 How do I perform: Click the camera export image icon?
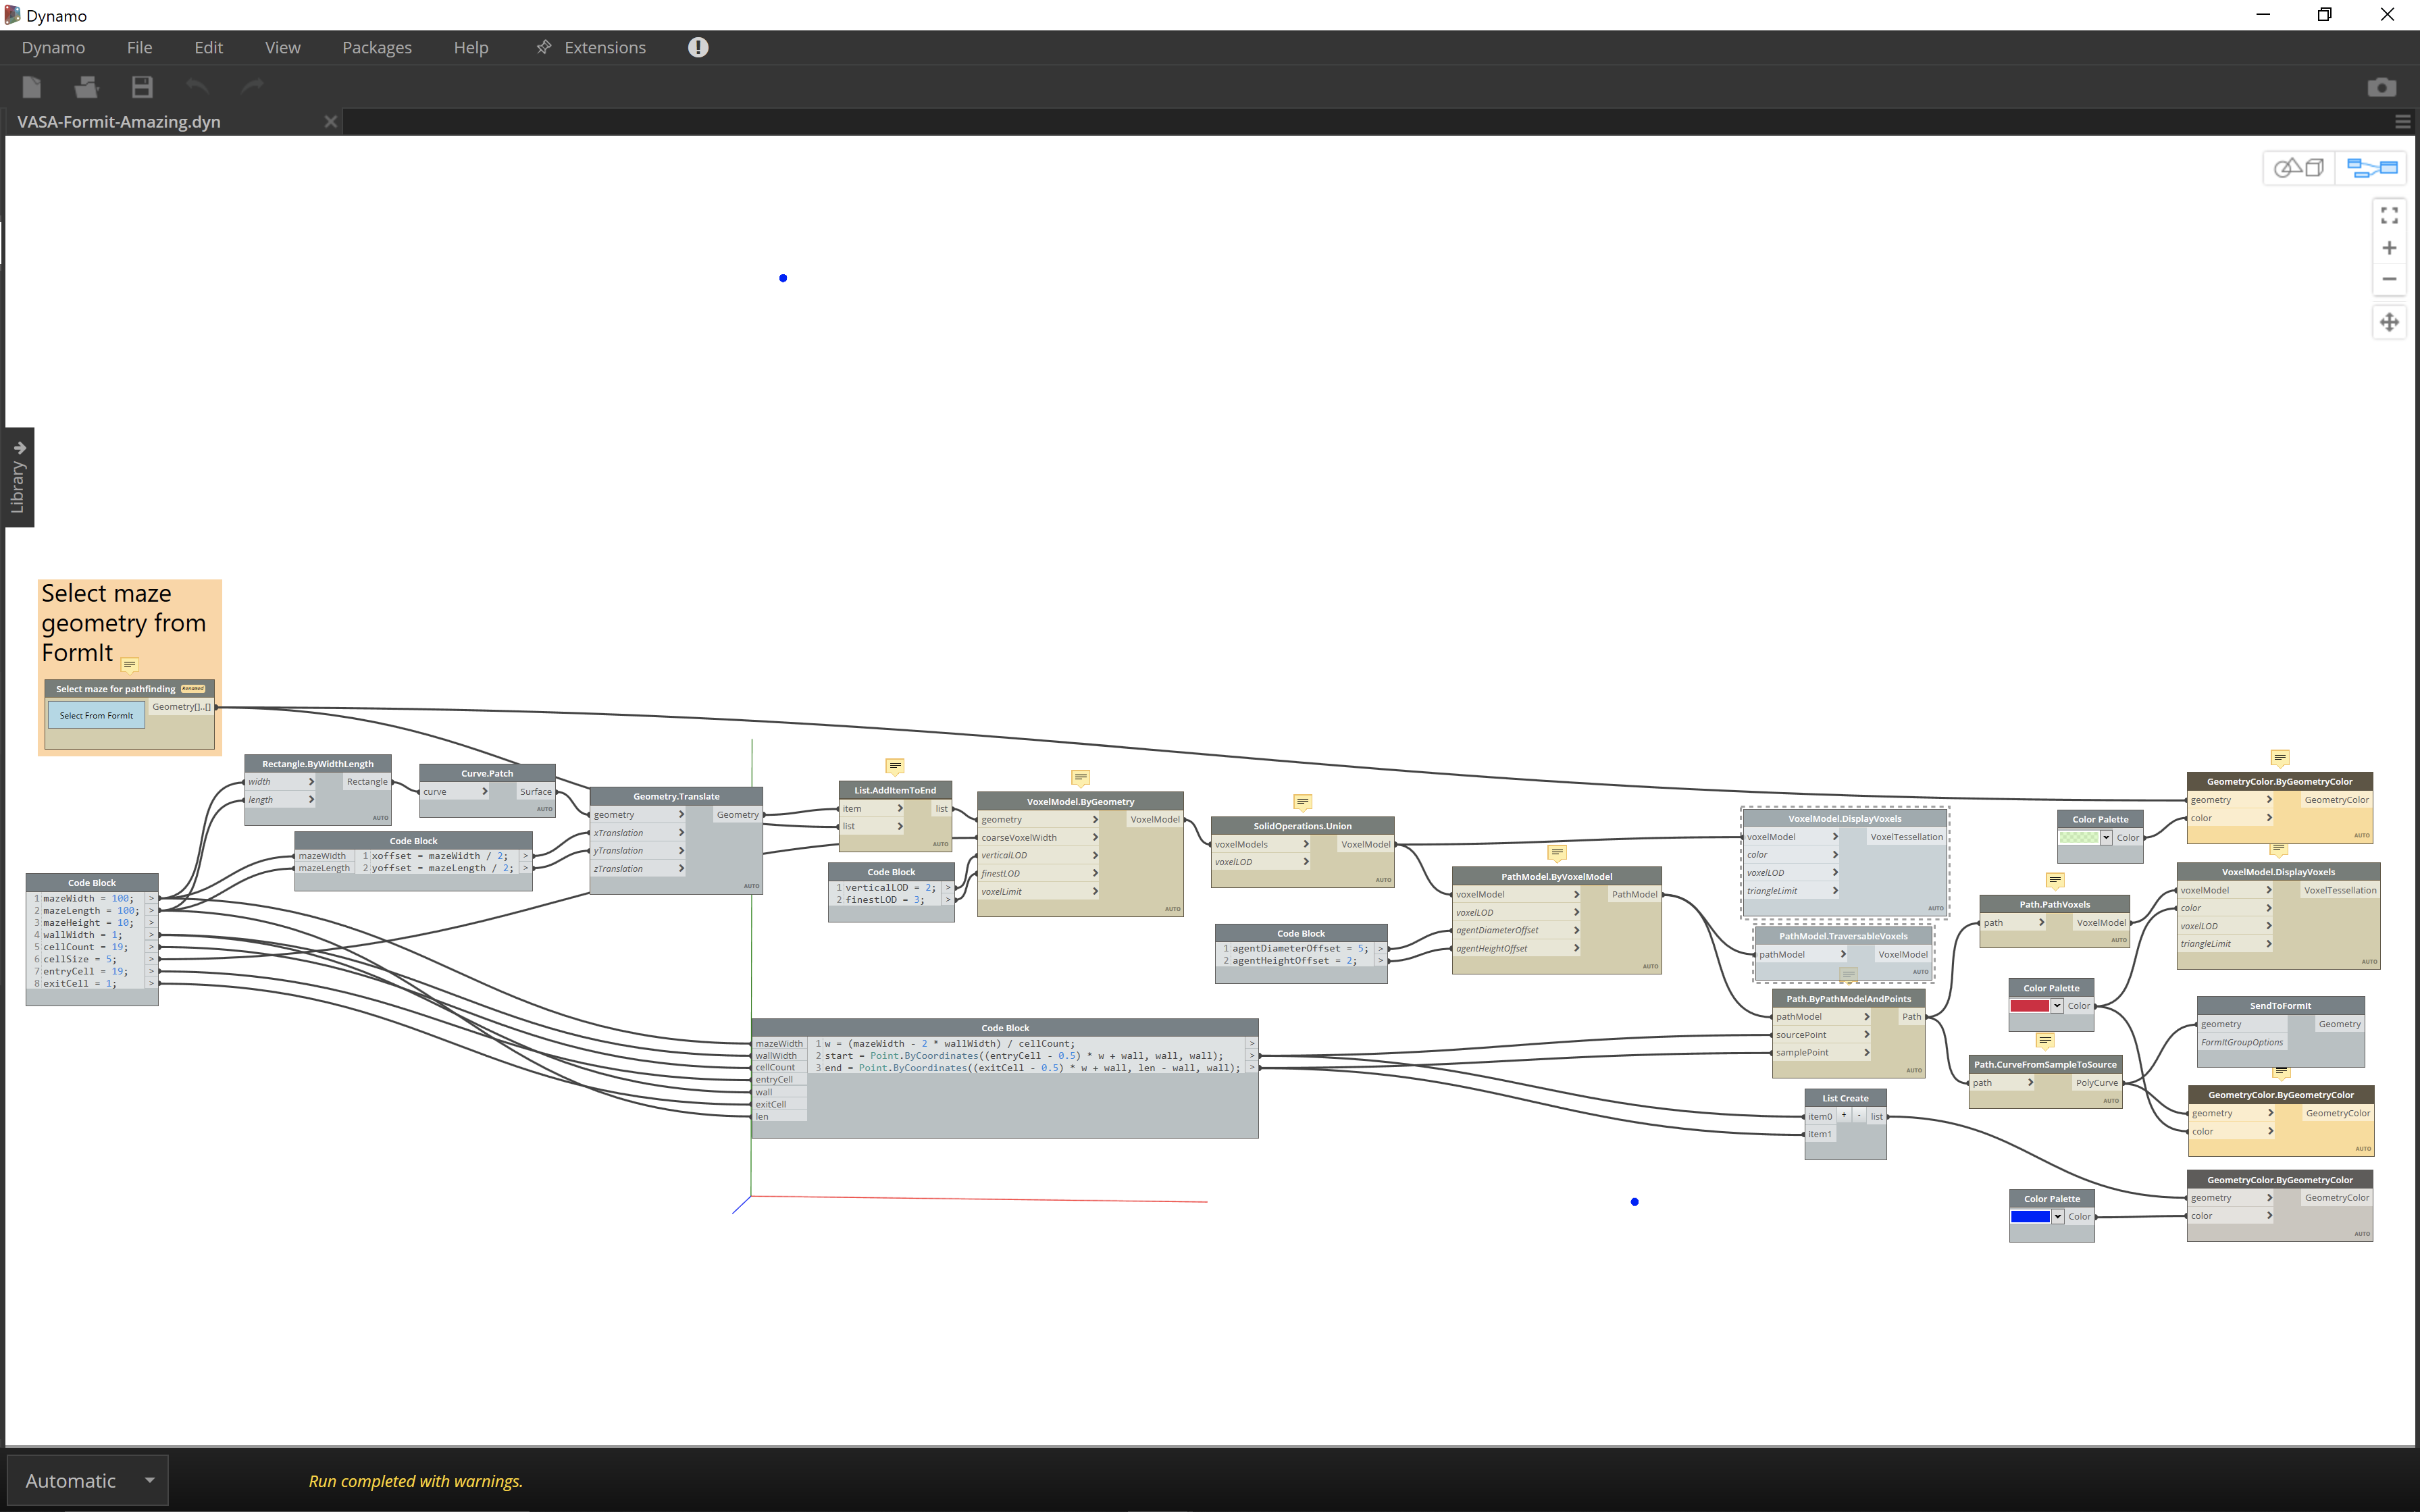point(2381,87)
